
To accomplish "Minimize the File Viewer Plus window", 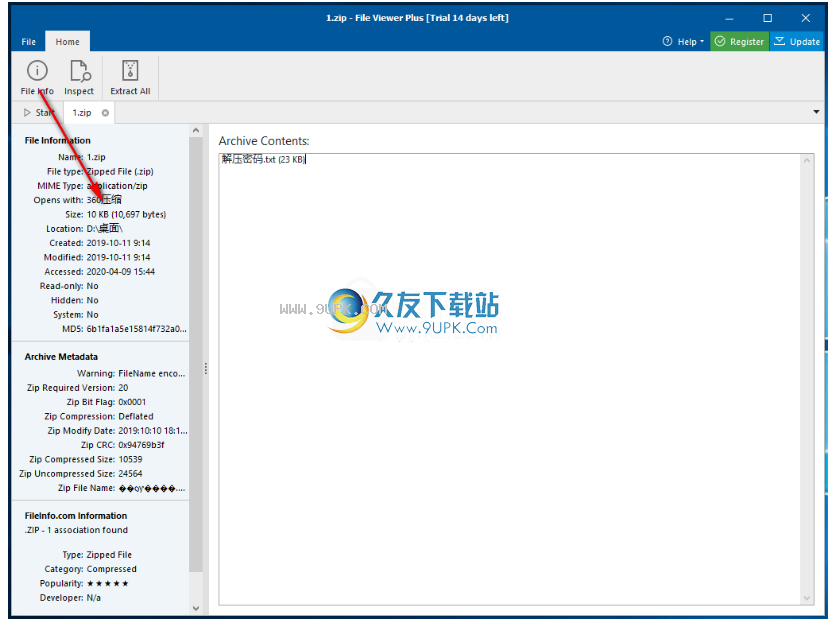I will pyautogui.click(x=730, y=18).
